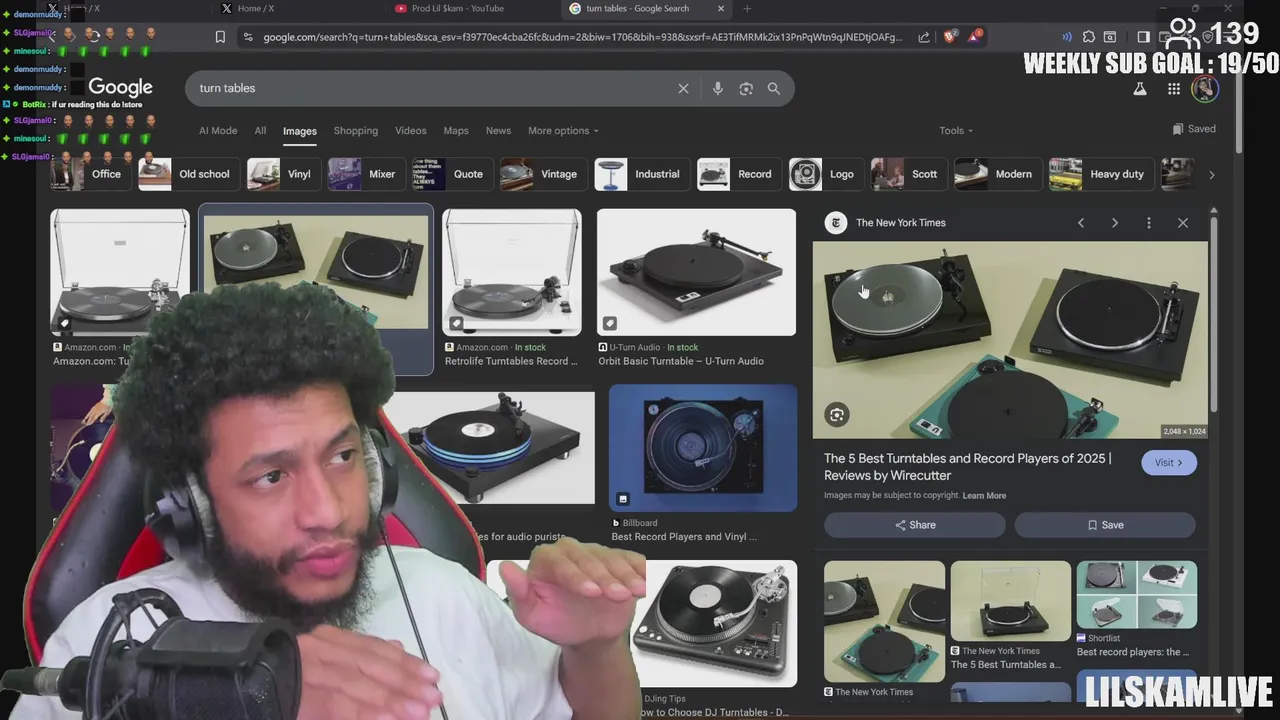Bookmark this page from the address bar
The height and width of the screenshot is (720, 1280).
pos(220,37)
